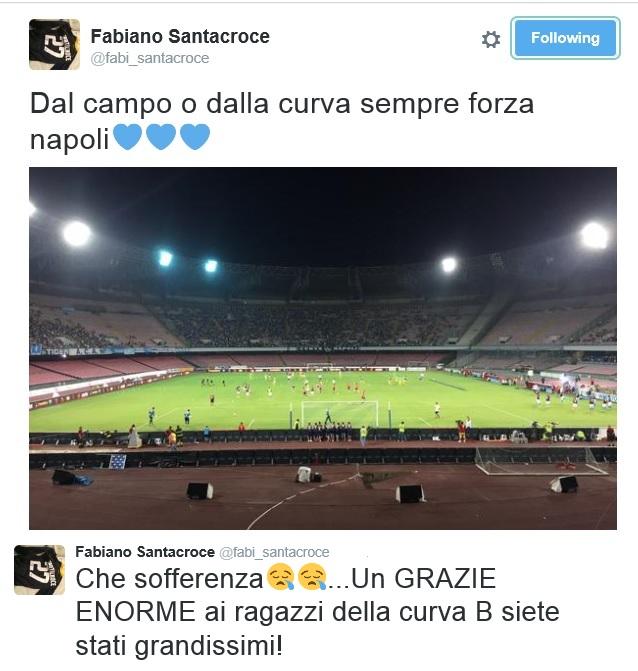
Task: Open Fabiano Santacroce's profile from the top name
Action: (x=180, y=36)
